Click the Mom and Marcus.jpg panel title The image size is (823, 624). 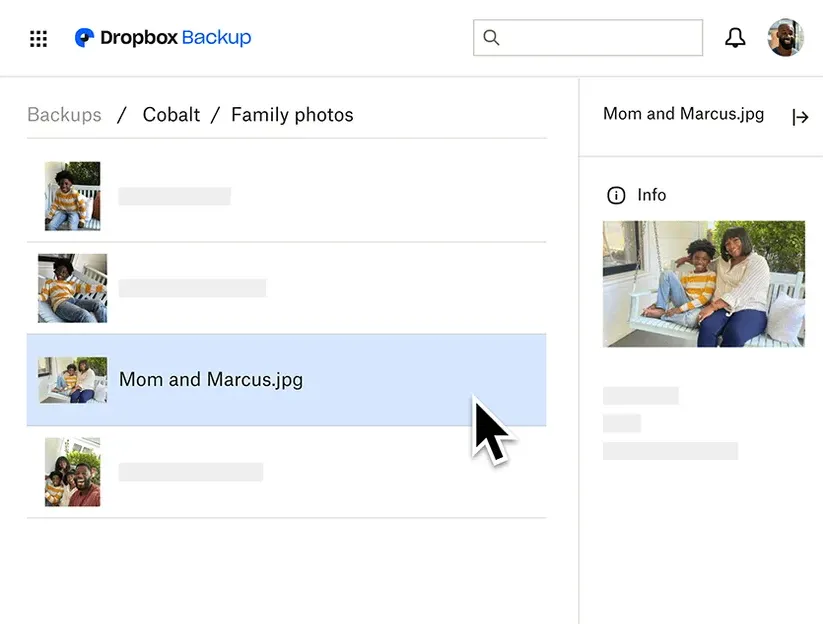point(683,114)
